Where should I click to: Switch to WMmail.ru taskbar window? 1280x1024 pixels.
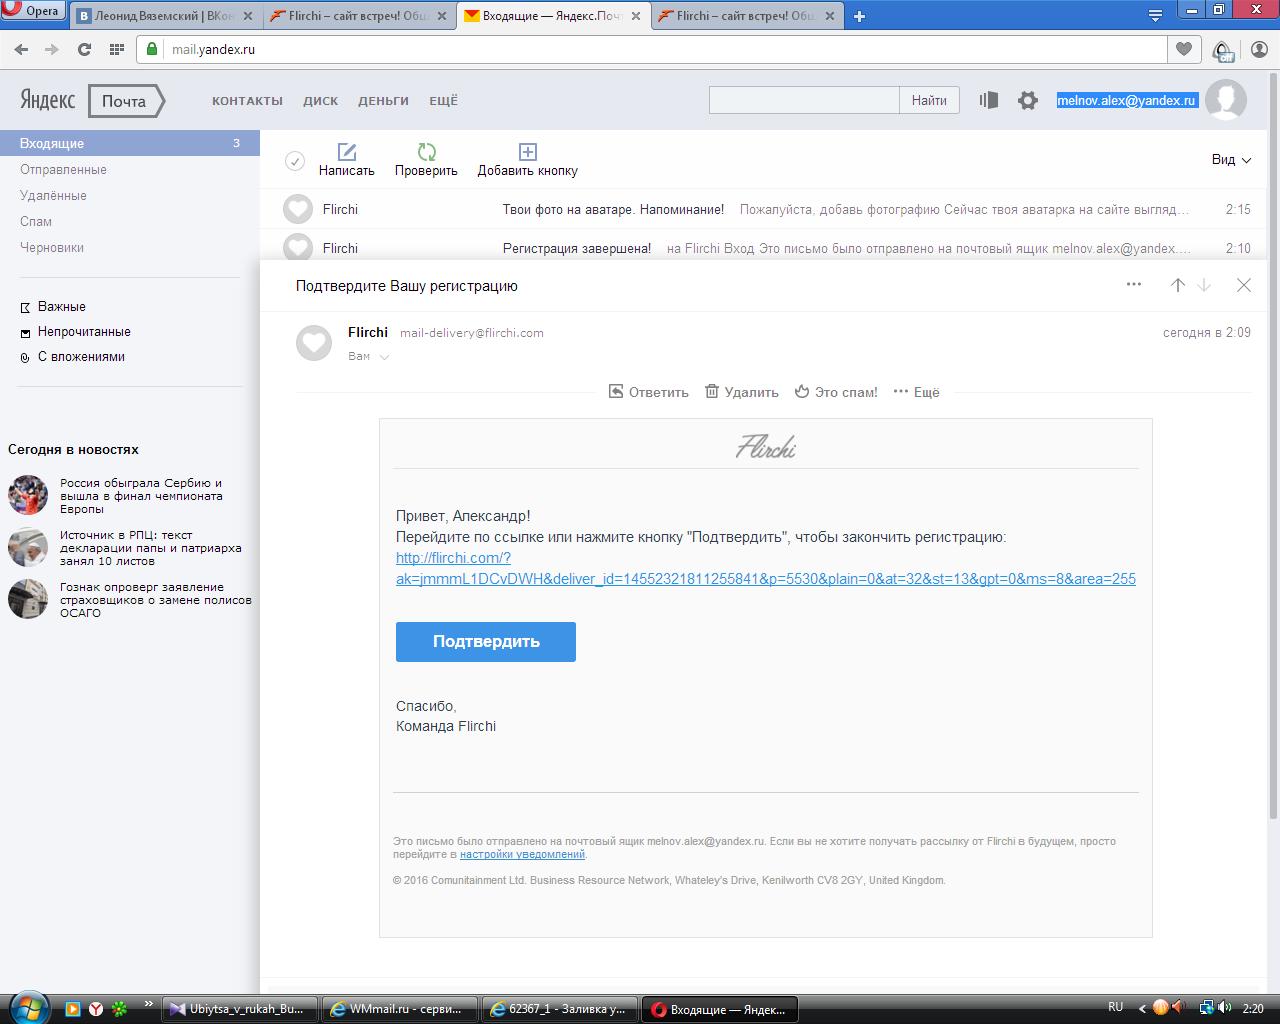(x=398, y=1009)
